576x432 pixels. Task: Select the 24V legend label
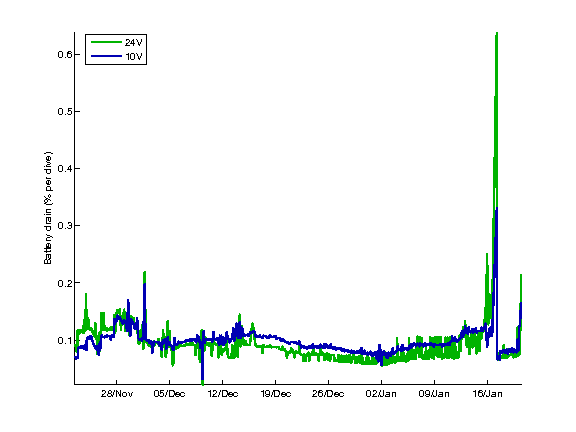(x=133, y=43)
